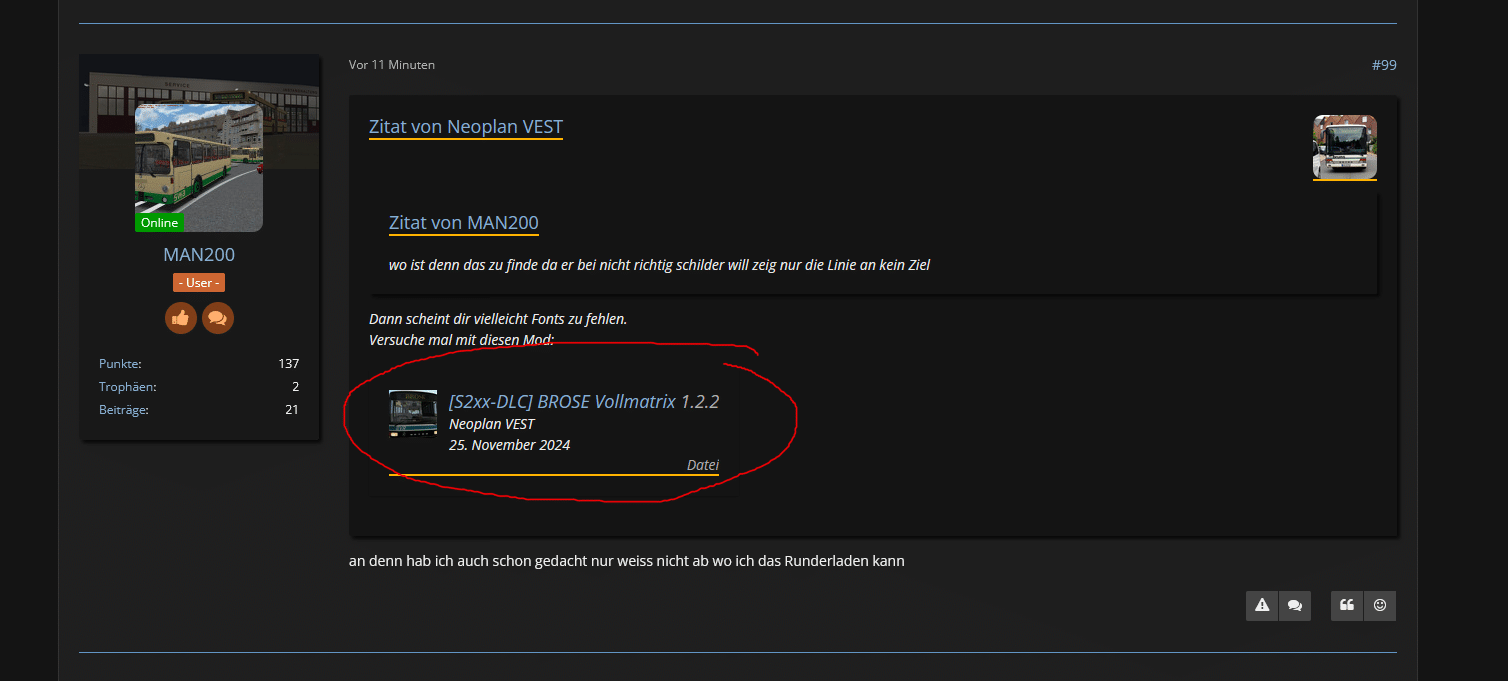Click the 'Datei' label in the file card
1508x681 pixels.
(x=703, y=465)
